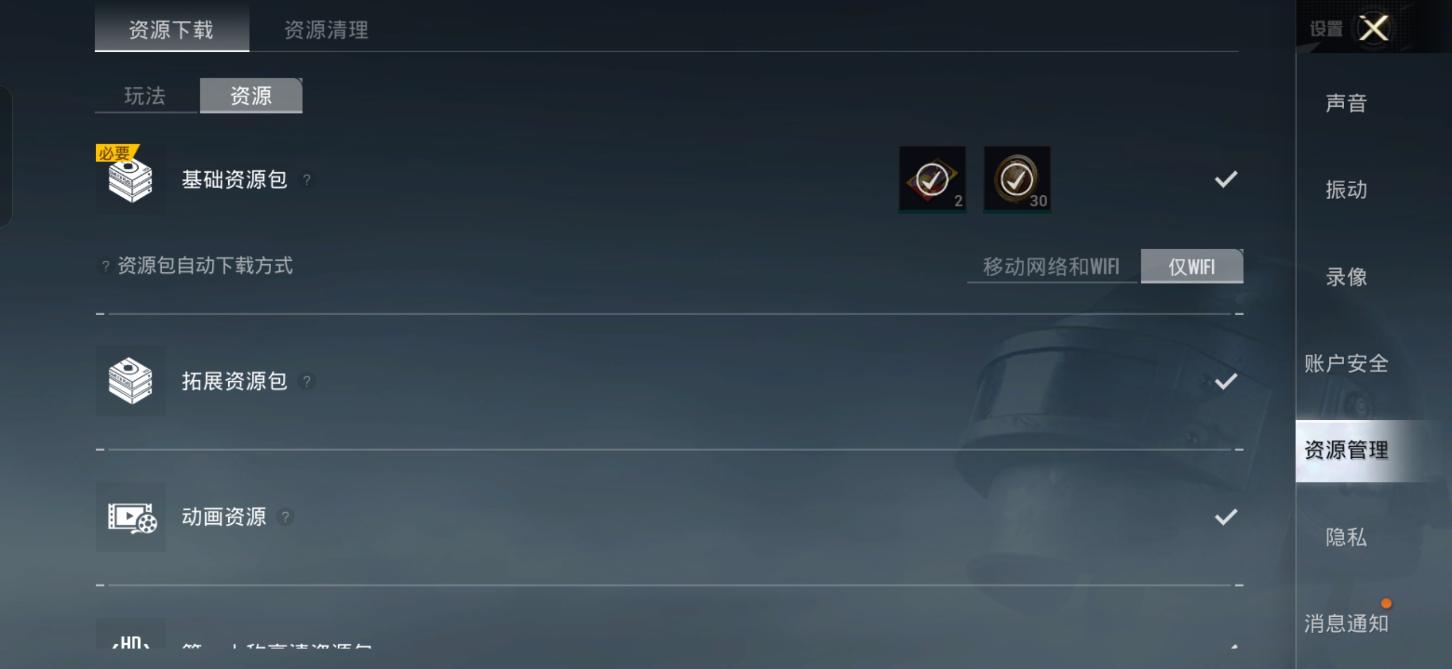Viewport: 1452px width, 669px height.
Task: Click the 拓展资源包 package icon
Action: click(131, 381)
